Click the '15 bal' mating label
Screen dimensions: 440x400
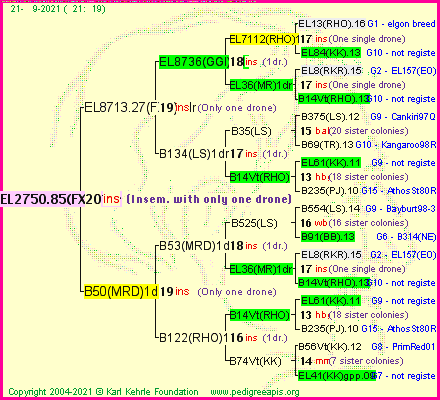(315, 131)
